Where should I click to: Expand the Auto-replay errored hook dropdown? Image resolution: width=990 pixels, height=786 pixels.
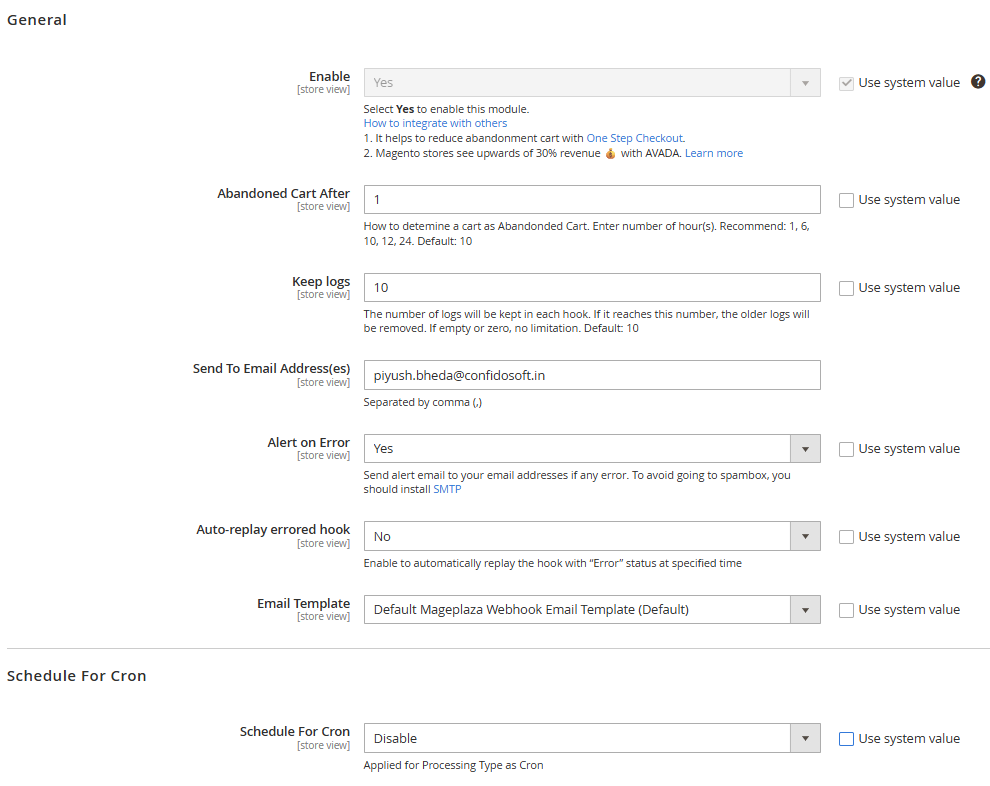point(591,537)
